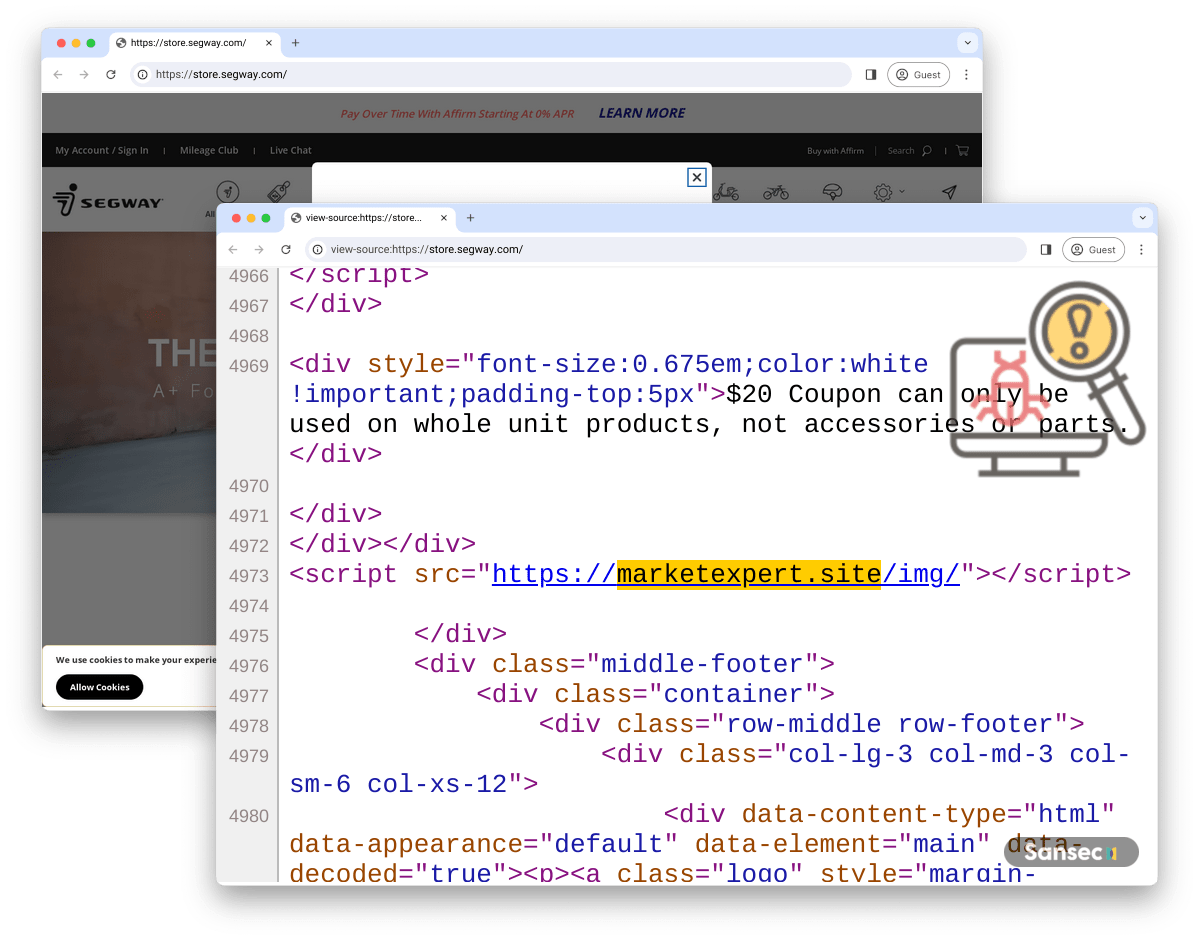This screenshot has width=1199, height=940.
Task: Close the popup dialog with X
Action: 697,177
